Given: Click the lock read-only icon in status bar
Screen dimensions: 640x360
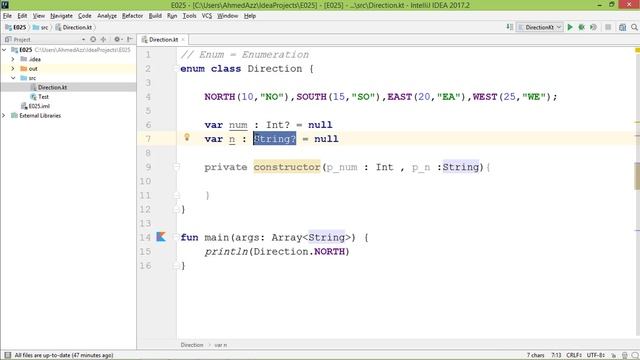Looking at the screenshot, I should (613, 356).
